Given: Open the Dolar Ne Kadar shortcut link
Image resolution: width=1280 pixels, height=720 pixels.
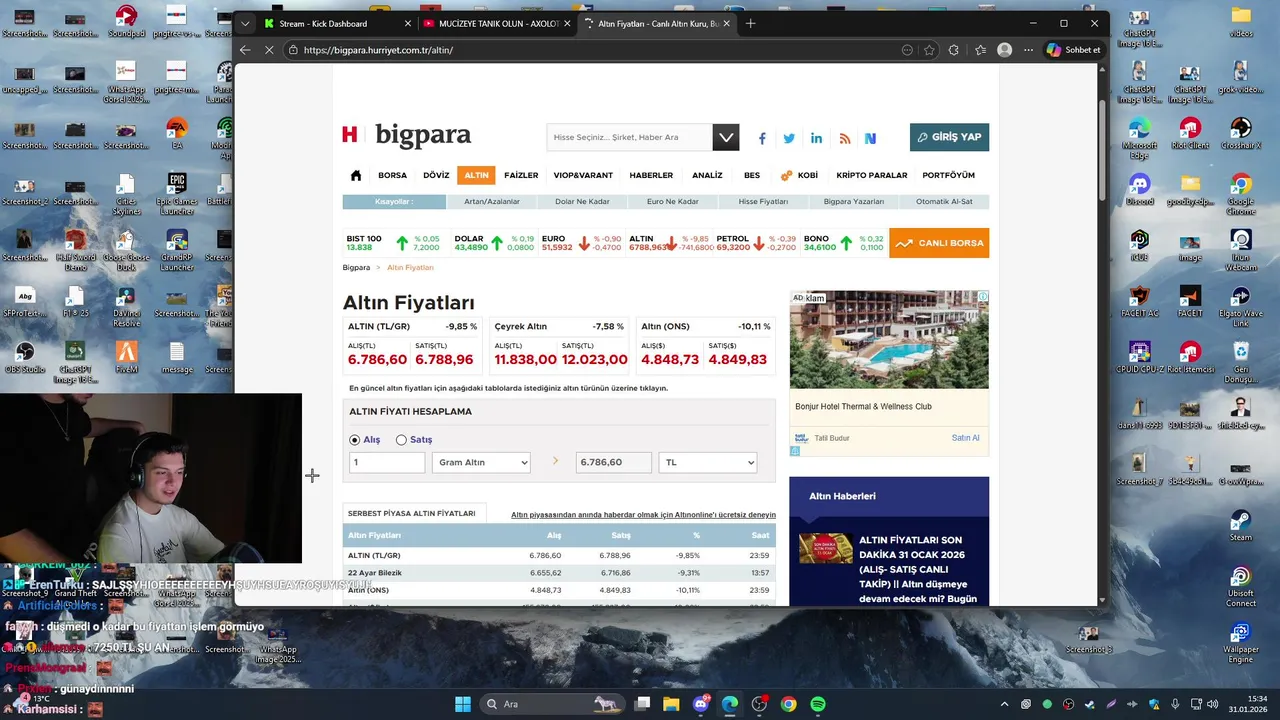Looking at the screenshot, I should (582, 201).
